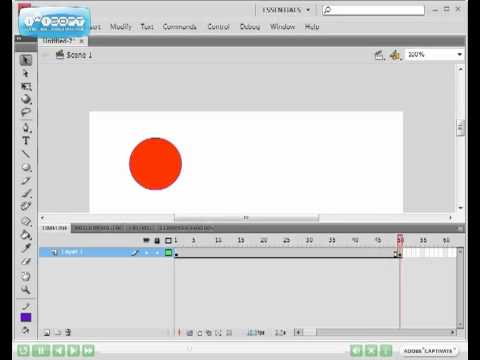
Task: Open the timeline panel options menu
Action: (x=460, y=228)
